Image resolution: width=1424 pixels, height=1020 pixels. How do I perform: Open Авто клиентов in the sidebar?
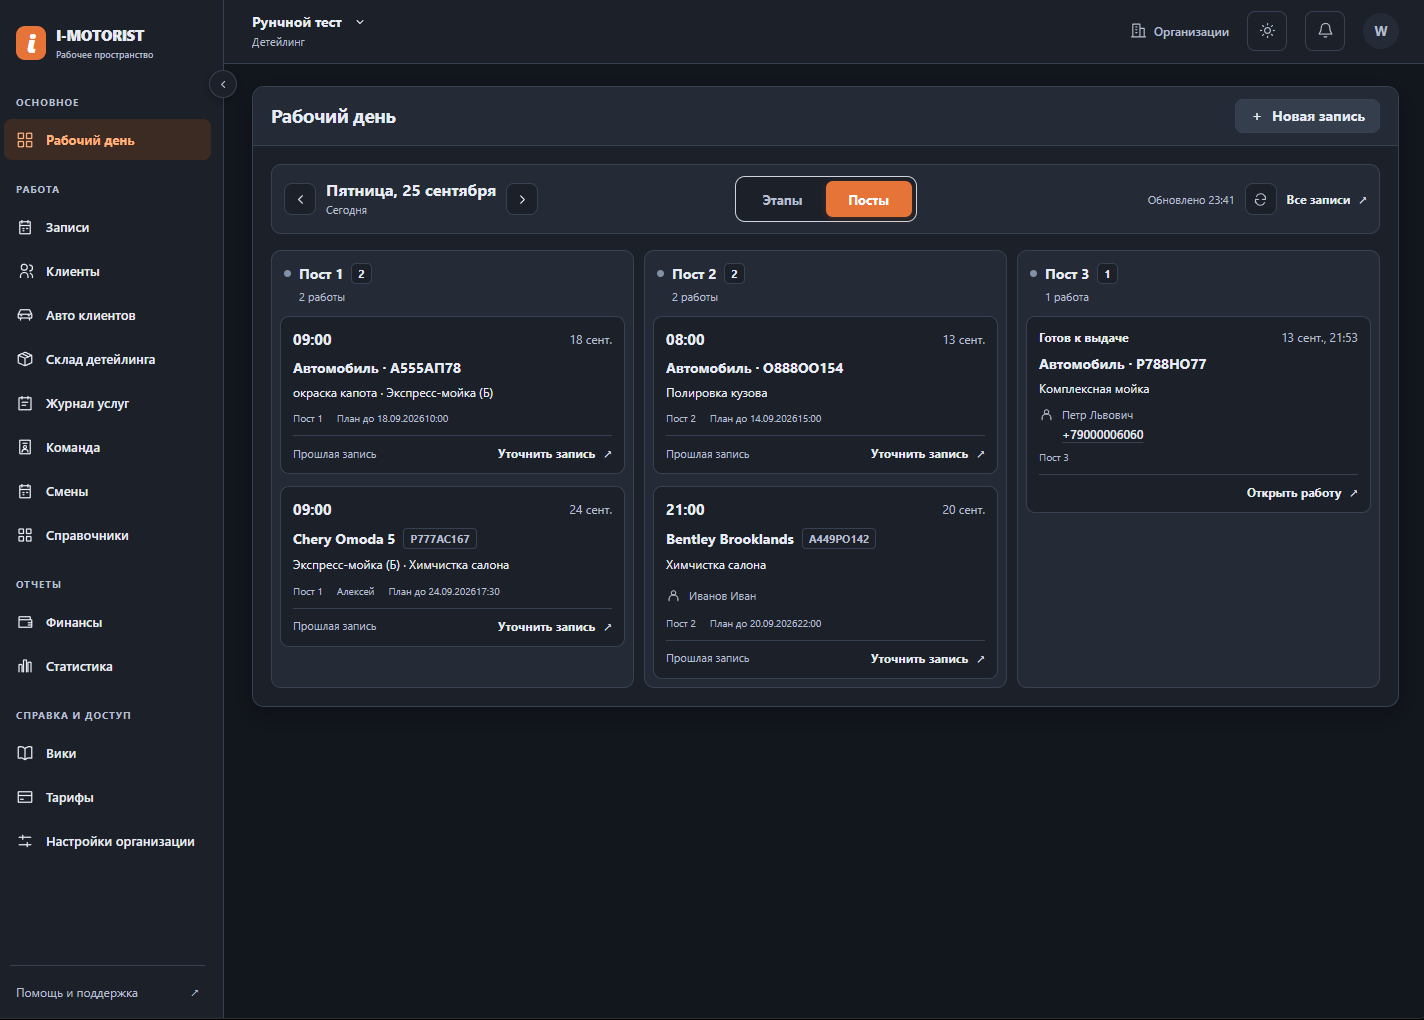108,315
